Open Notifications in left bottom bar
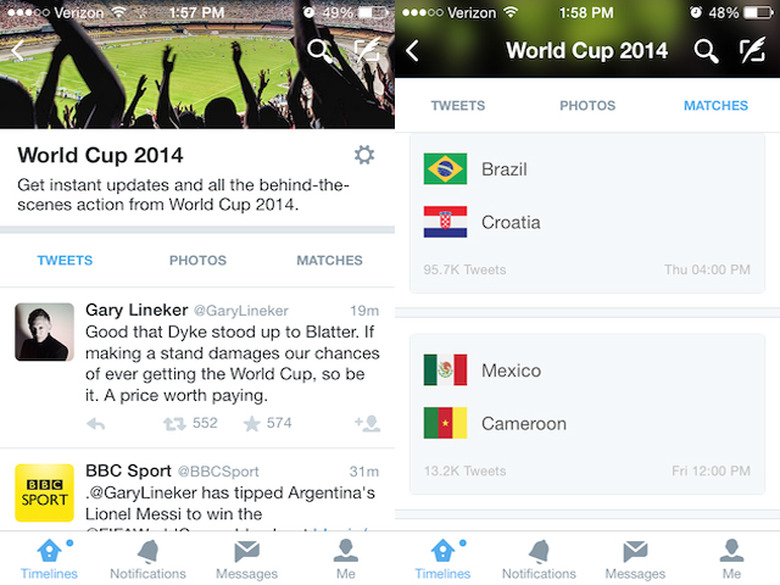The image size is (780, 585). coord(147,559)
